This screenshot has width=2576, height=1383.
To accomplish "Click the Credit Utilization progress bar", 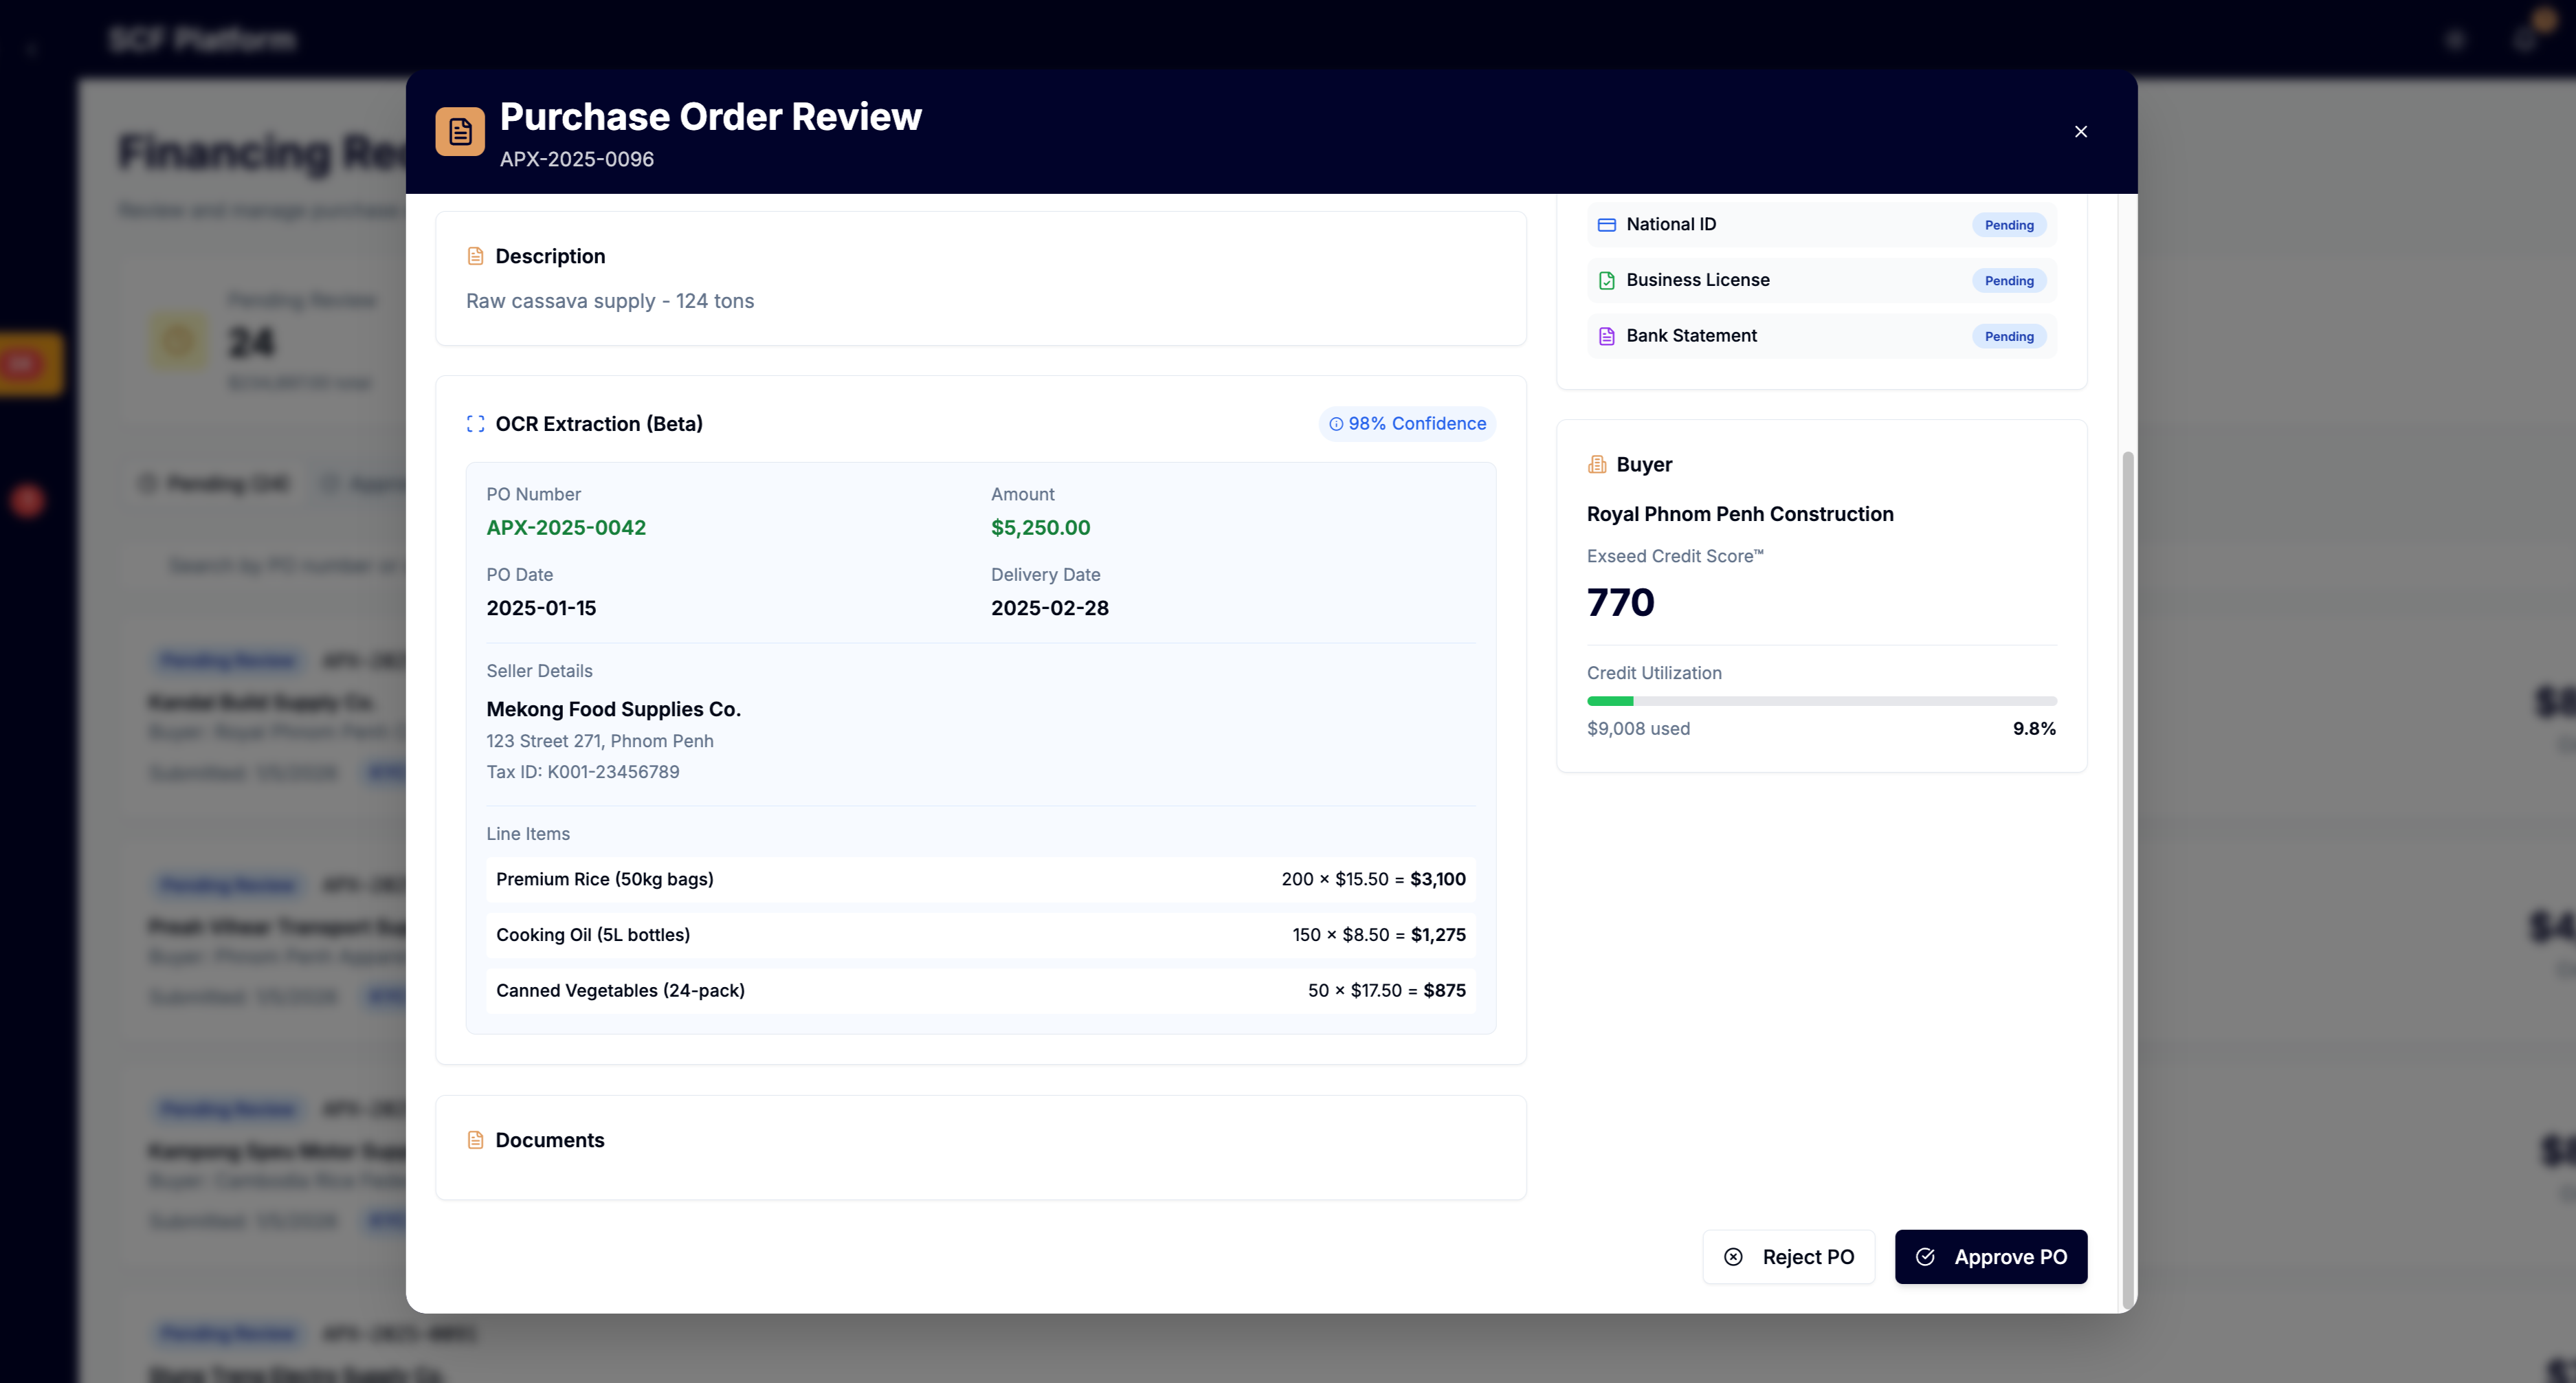I will 1821,700.
